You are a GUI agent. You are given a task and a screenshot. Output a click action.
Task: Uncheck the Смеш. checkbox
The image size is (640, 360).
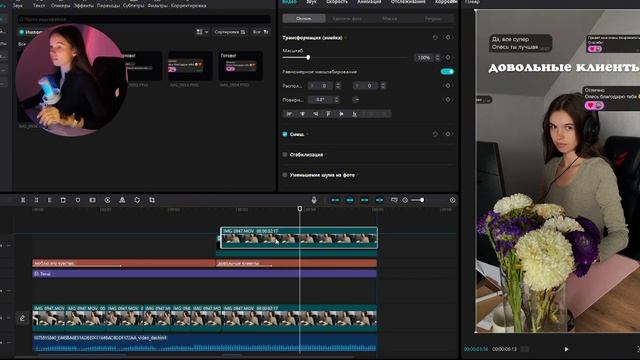[285, 134]
